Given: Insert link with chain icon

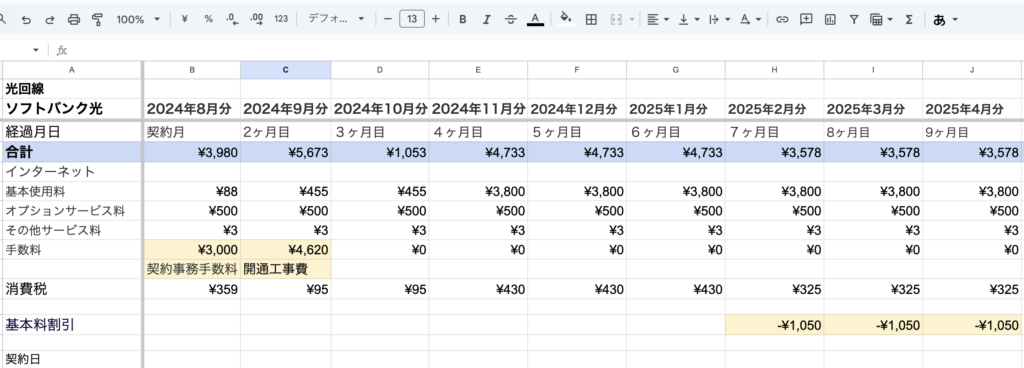Looking at the screenshot, I should click(782, 20).
